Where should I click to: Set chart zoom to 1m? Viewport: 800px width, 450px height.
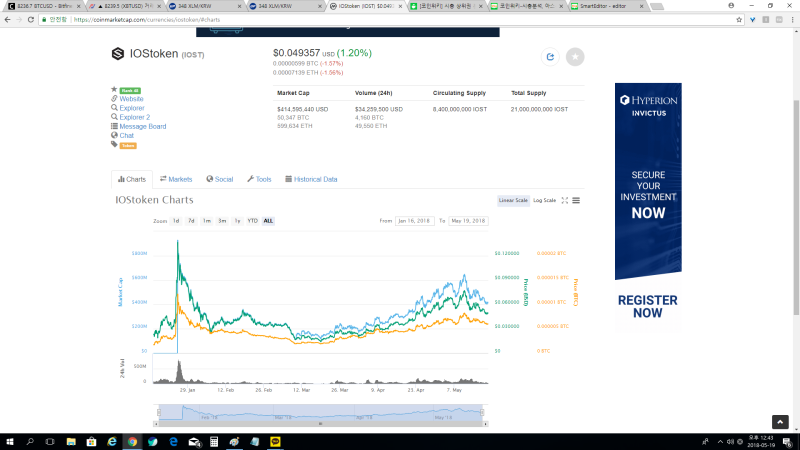pyautogui.click(x=207, y=221)
